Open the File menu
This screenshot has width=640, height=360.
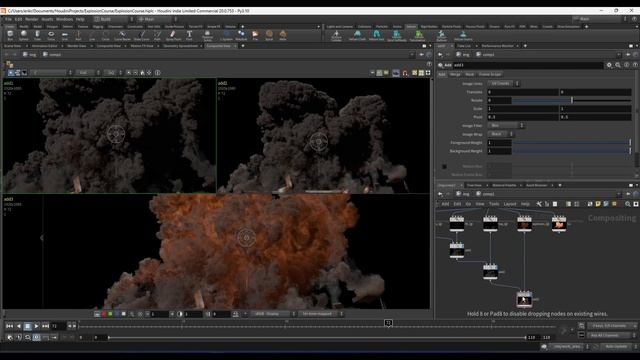[x=8, y=19]
